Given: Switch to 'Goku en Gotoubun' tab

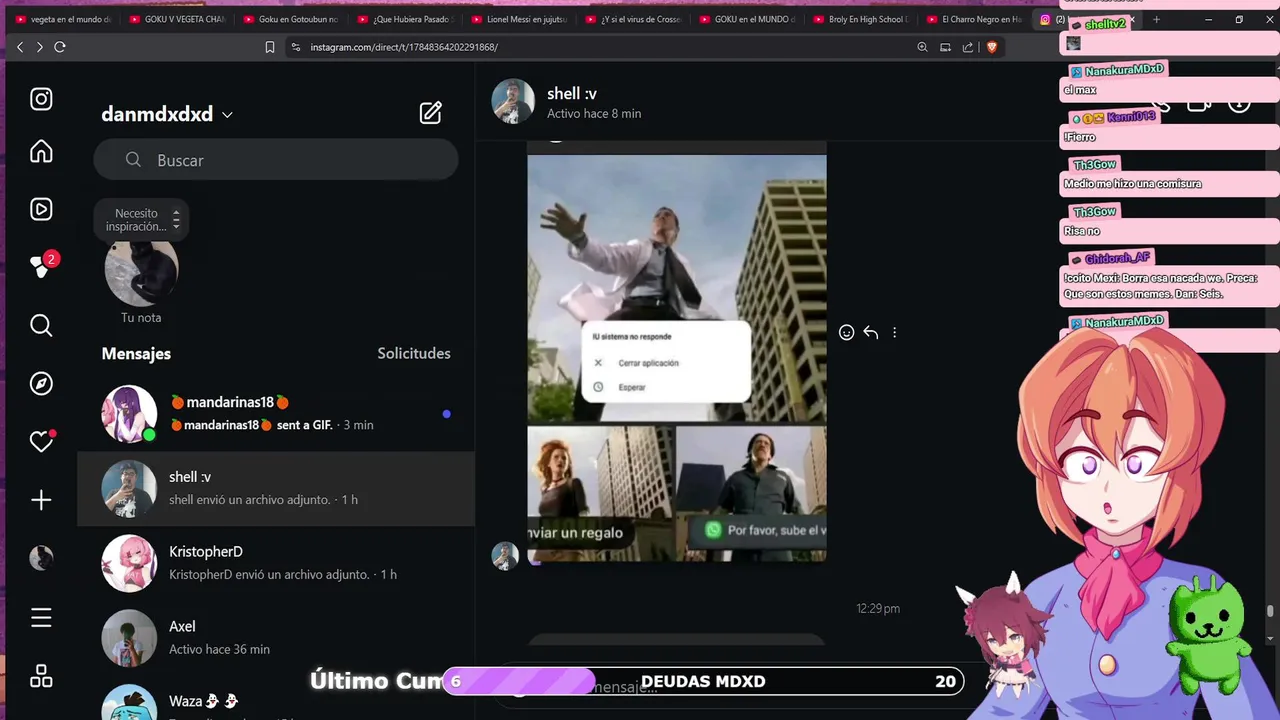Looking at the screenshot, I should pyautogui.click(x=290, y=19).
